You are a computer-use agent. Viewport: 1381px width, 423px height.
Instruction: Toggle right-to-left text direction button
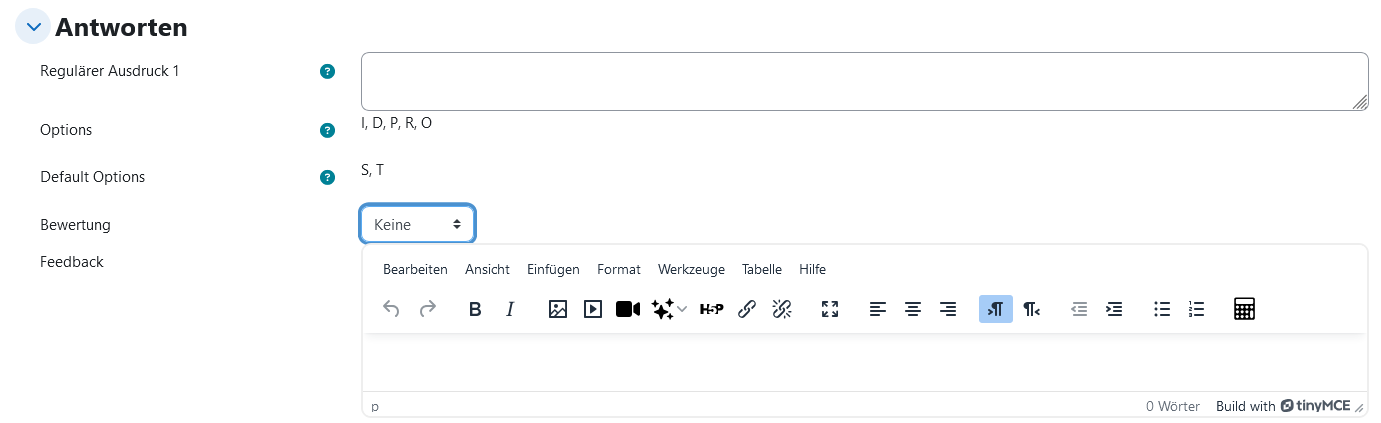1031,309
